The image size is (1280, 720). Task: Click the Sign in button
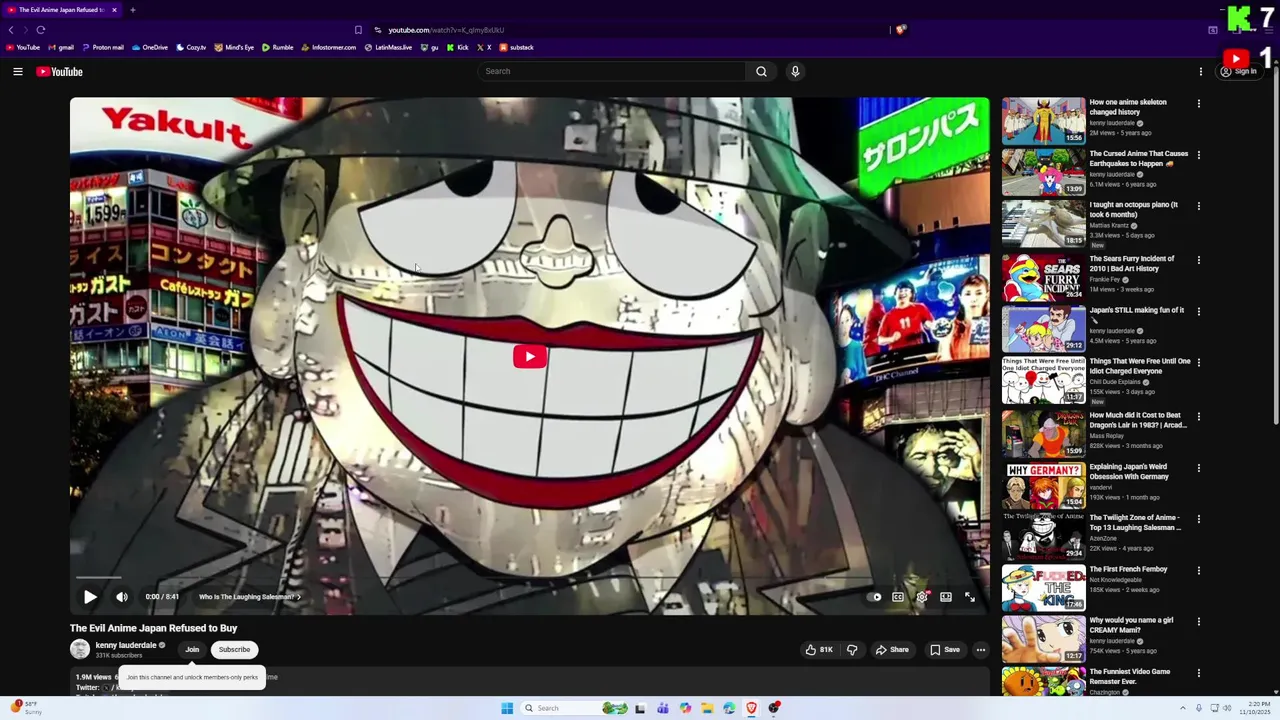coord(1238,71)
